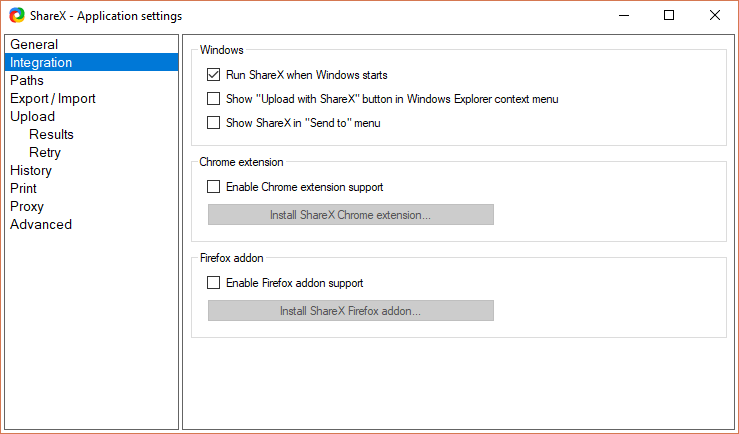Open the Print settings

[91, 188]
